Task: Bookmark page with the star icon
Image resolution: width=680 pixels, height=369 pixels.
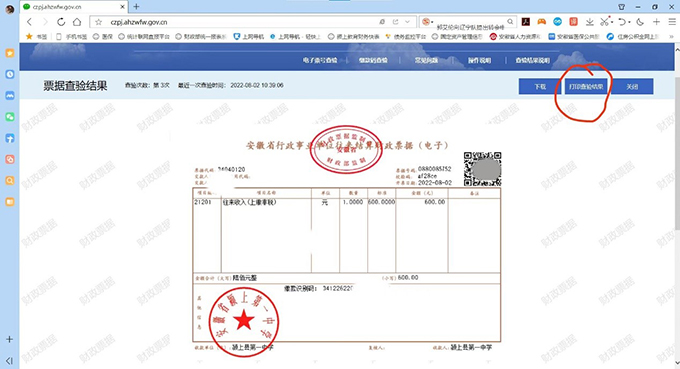Action: click(98, 22)
